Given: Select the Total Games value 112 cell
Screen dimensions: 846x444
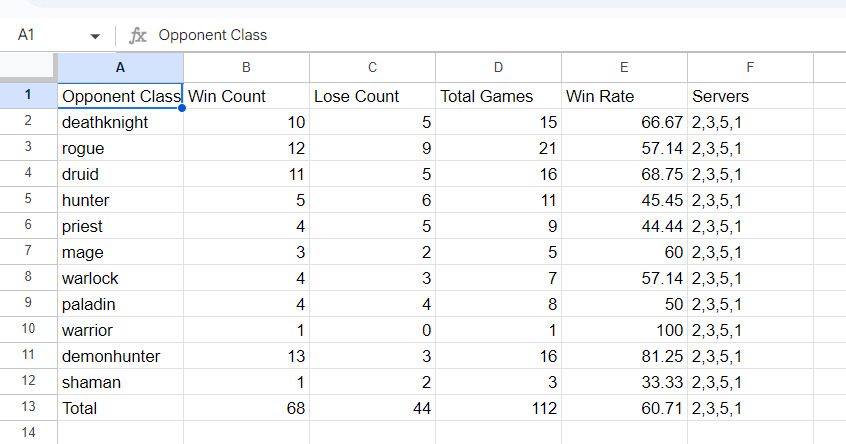Looking at the screenshot, I should [499, 408].
